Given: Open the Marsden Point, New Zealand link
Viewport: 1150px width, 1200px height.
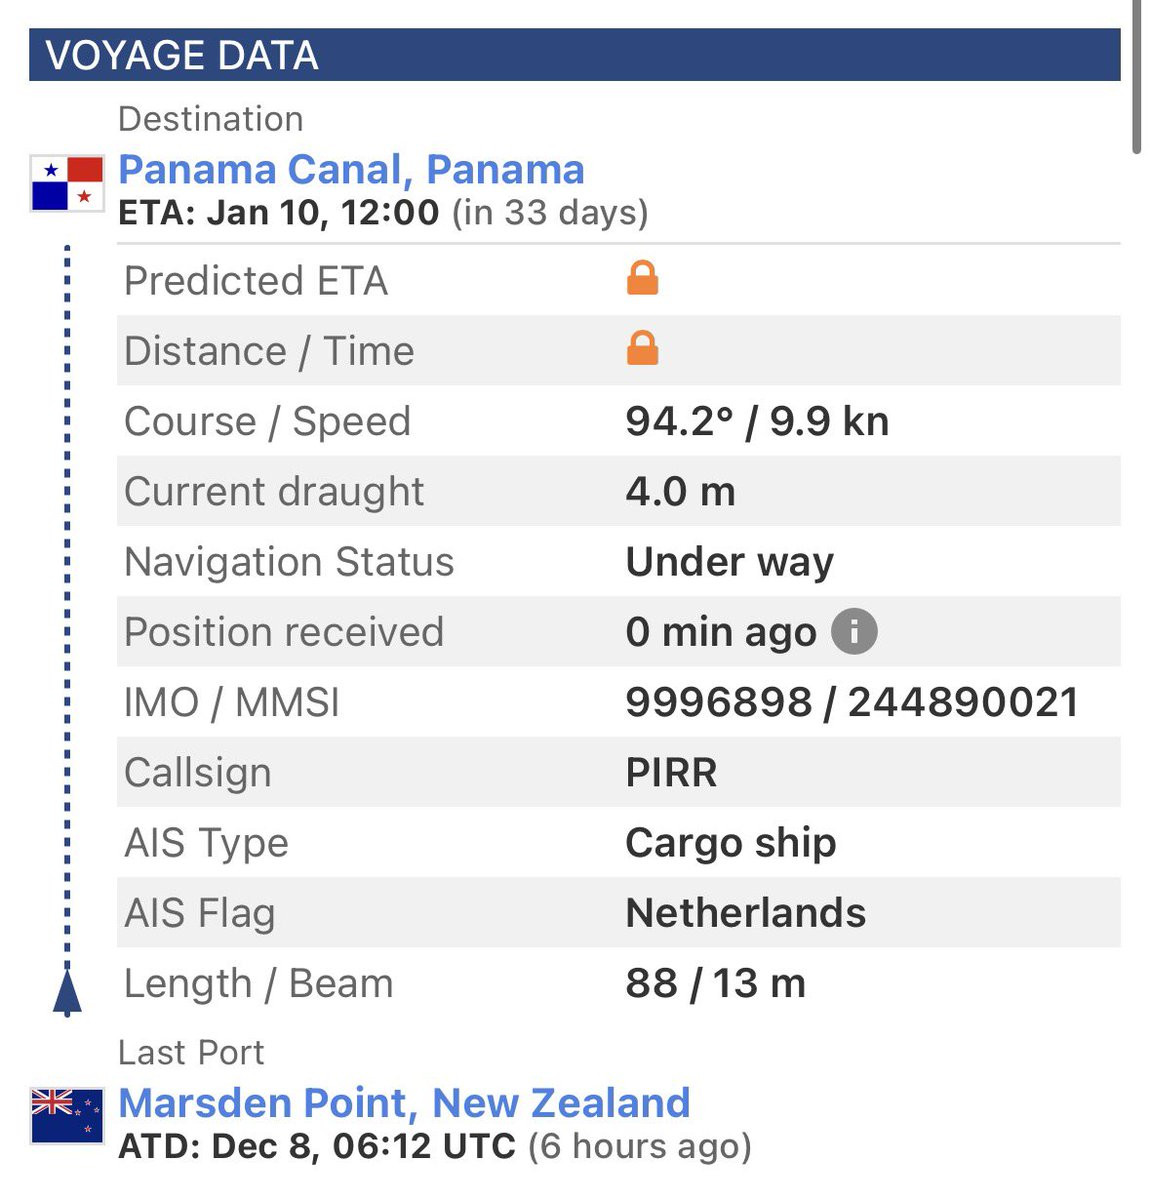Looking at the screenshot, I should (x=404, y=1102).
